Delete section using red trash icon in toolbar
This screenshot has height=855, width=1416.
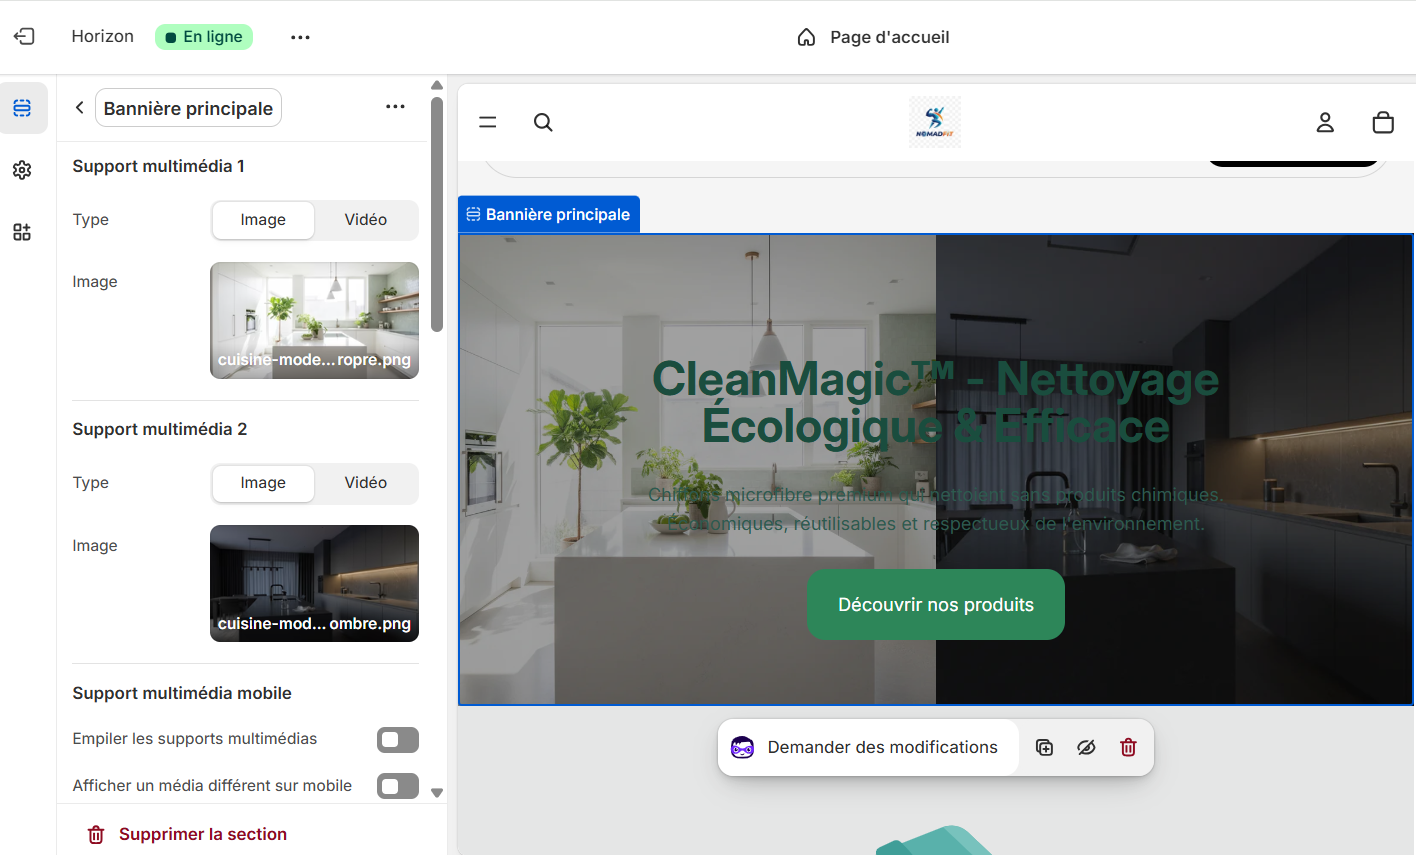point(1128,747)
